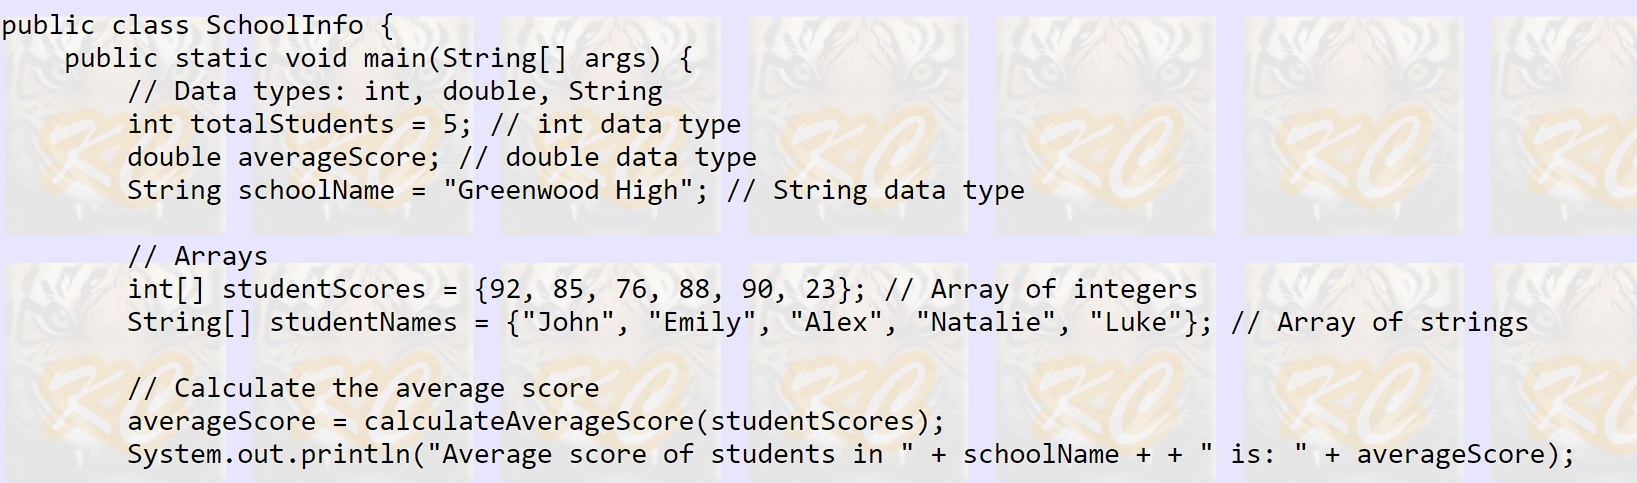Screen dimensions: 1637x483
Task: Click the totalStudents variable declaration
Action: click(292, 124)
